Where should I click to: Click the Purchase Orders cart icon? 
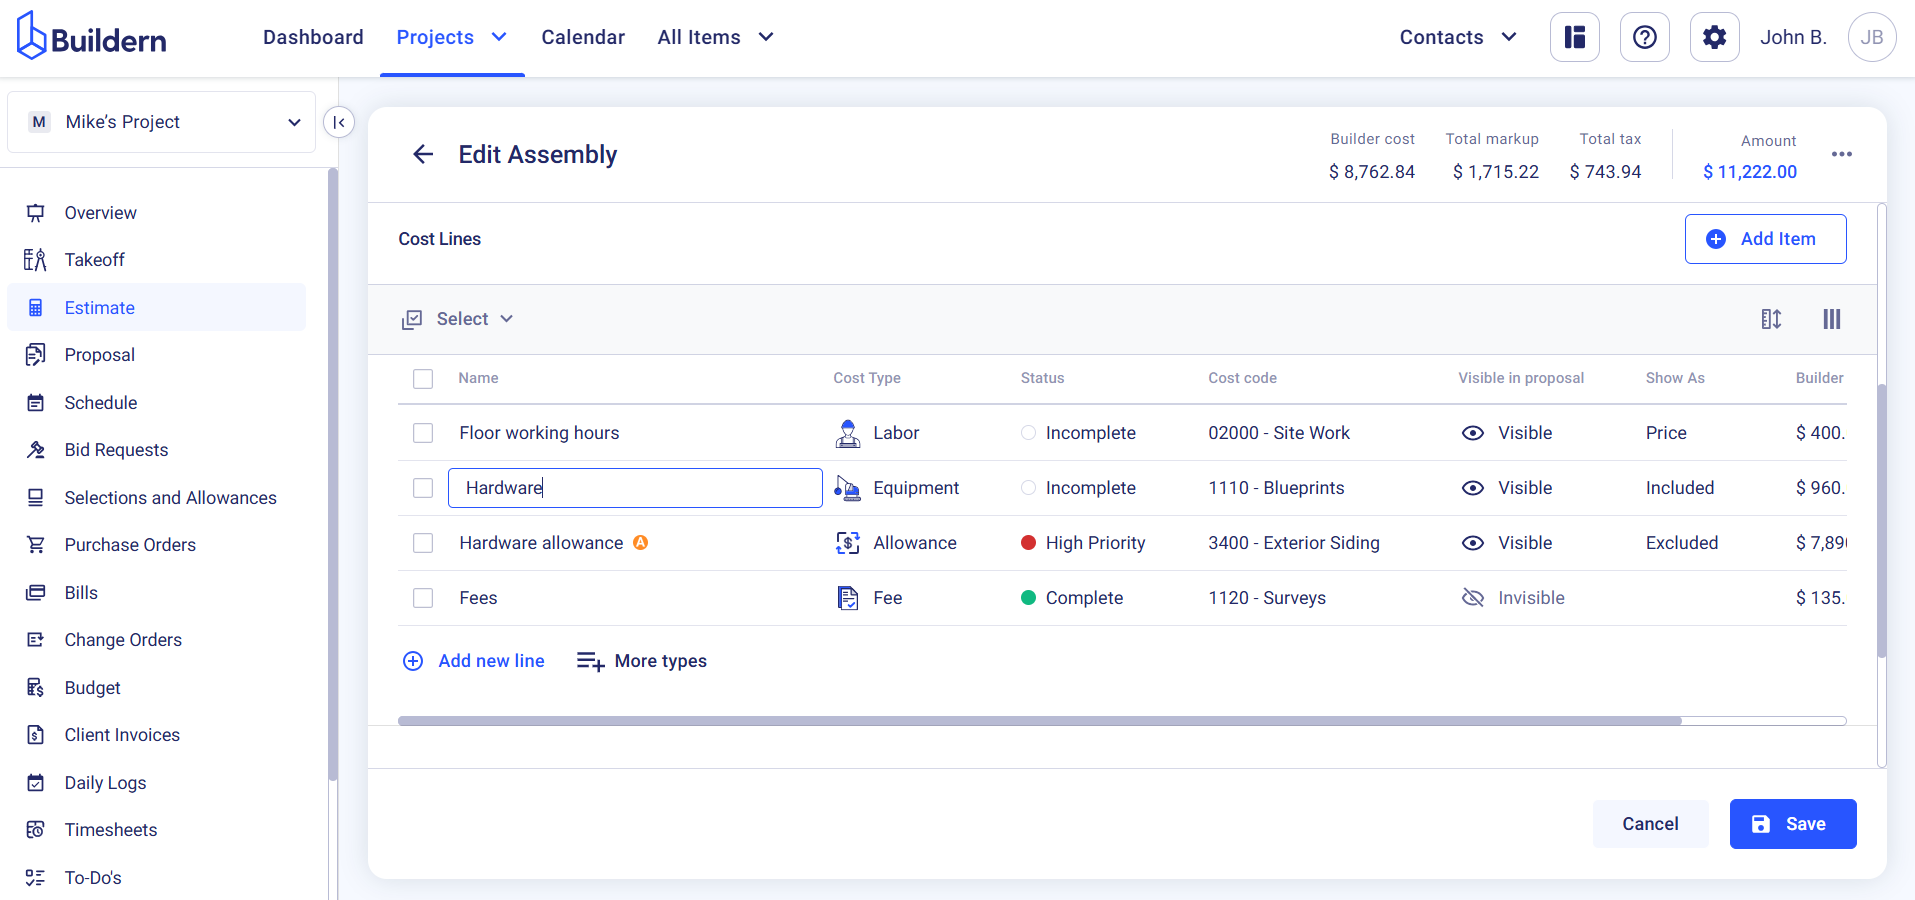pos(36,545)
